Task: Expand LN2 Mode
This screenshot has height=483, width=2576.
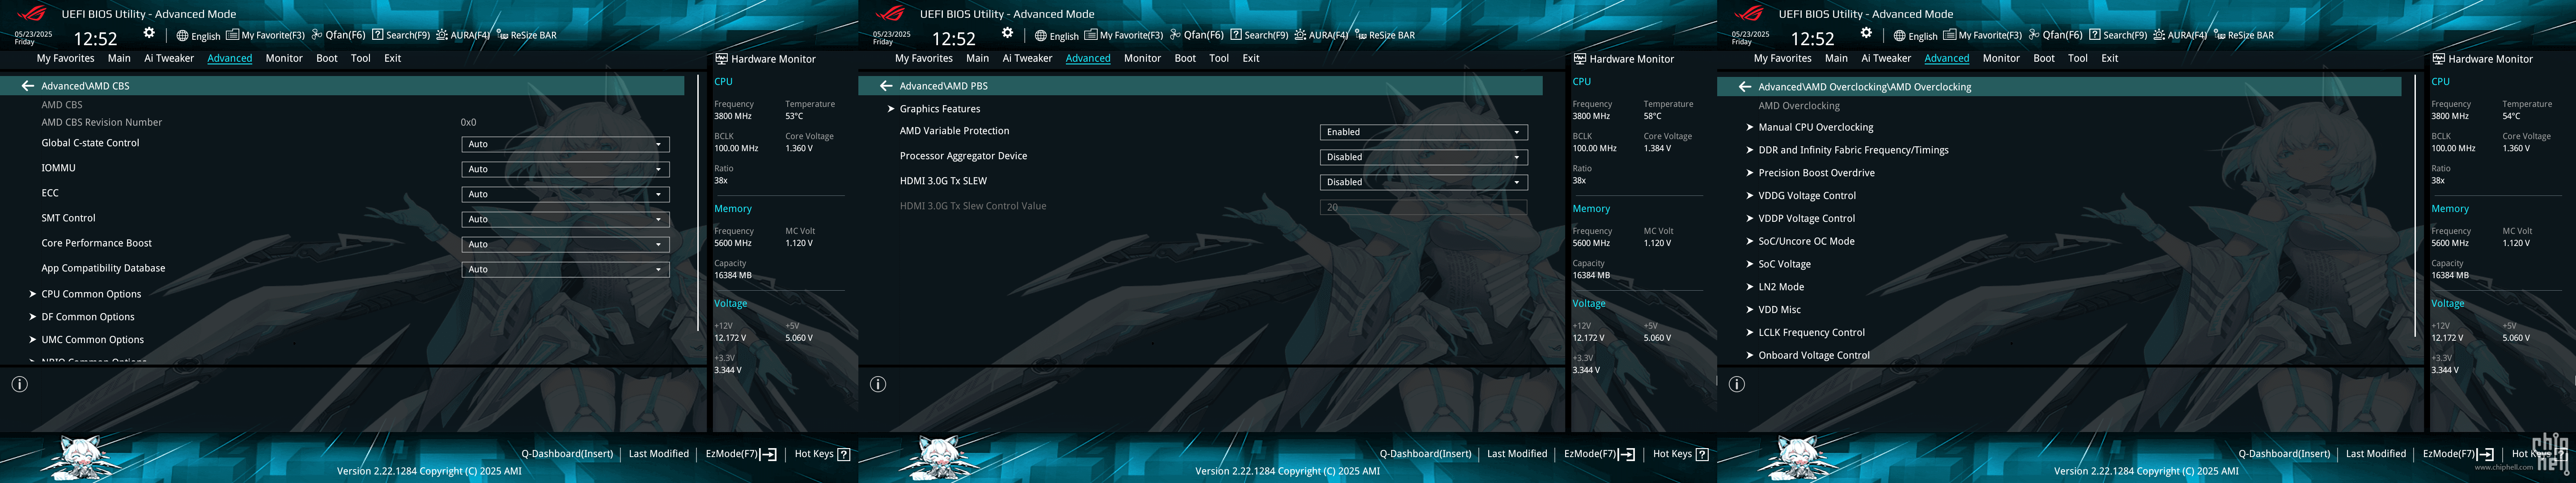Action: point(1781,287)
